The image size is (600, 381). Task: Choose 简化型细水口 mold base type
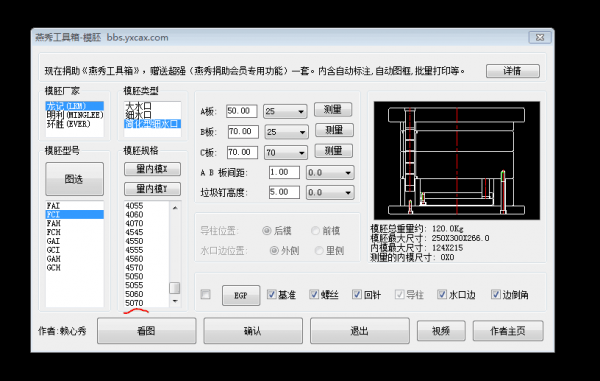pyautogui.click(x=152, y=124)
